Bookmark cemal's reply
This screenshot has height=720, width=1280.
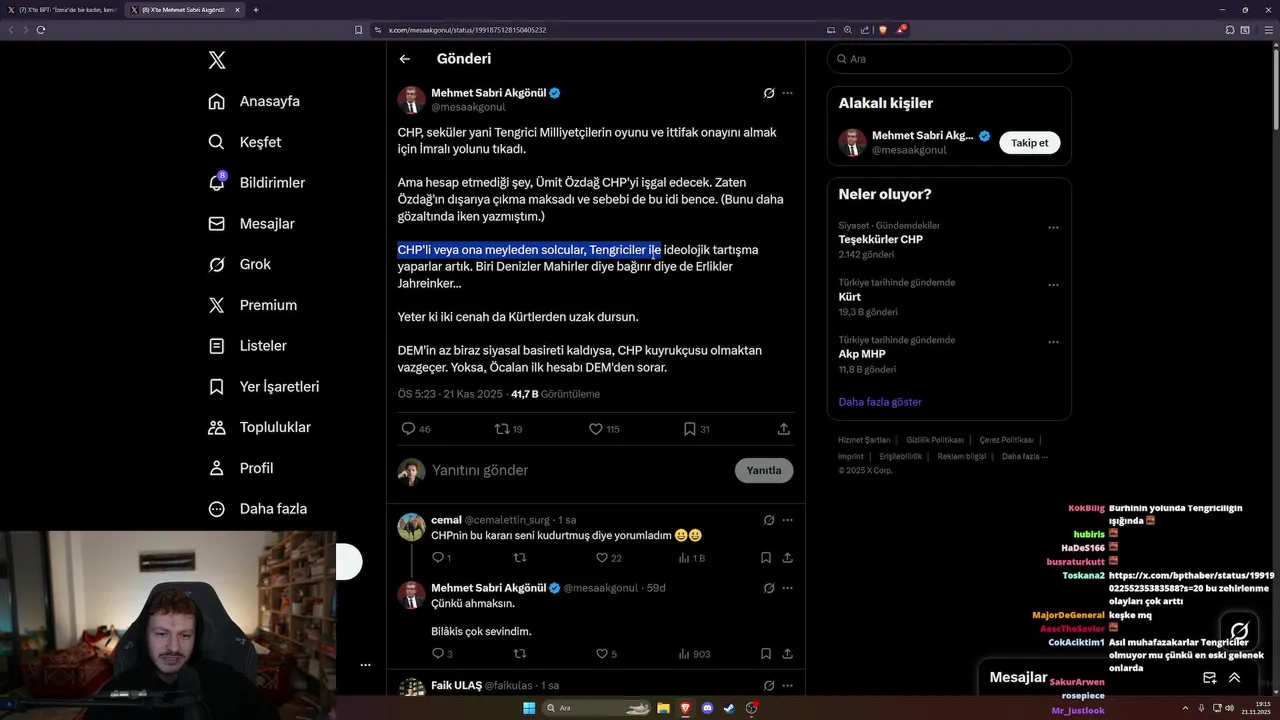click(x=766, y=558)
